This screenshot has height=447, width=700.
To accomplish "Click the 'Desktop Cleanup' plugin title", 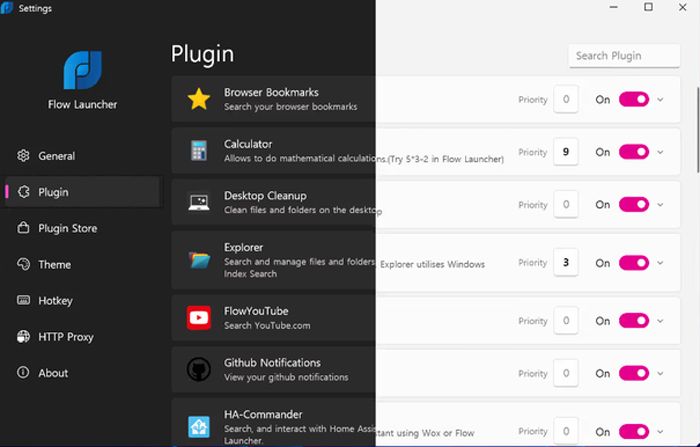I will tap(265, 196).
